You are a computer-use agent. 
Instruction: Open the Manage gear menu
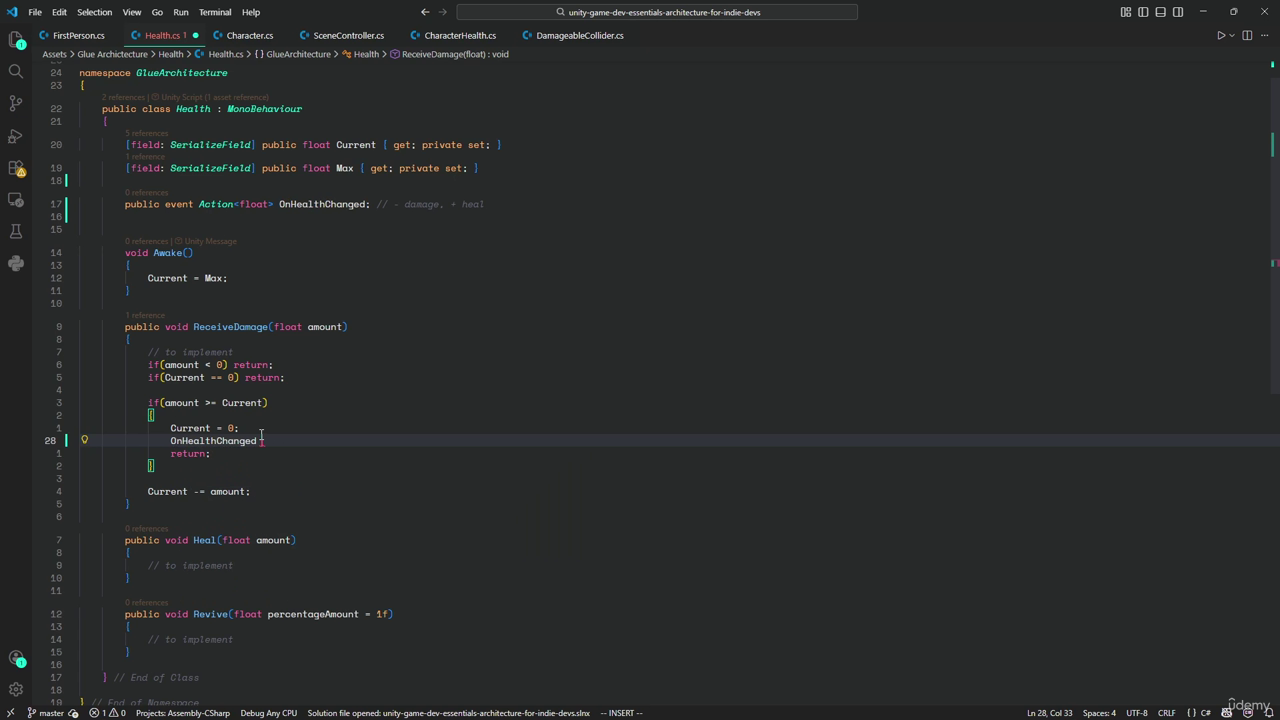click(x=16, y=689)
